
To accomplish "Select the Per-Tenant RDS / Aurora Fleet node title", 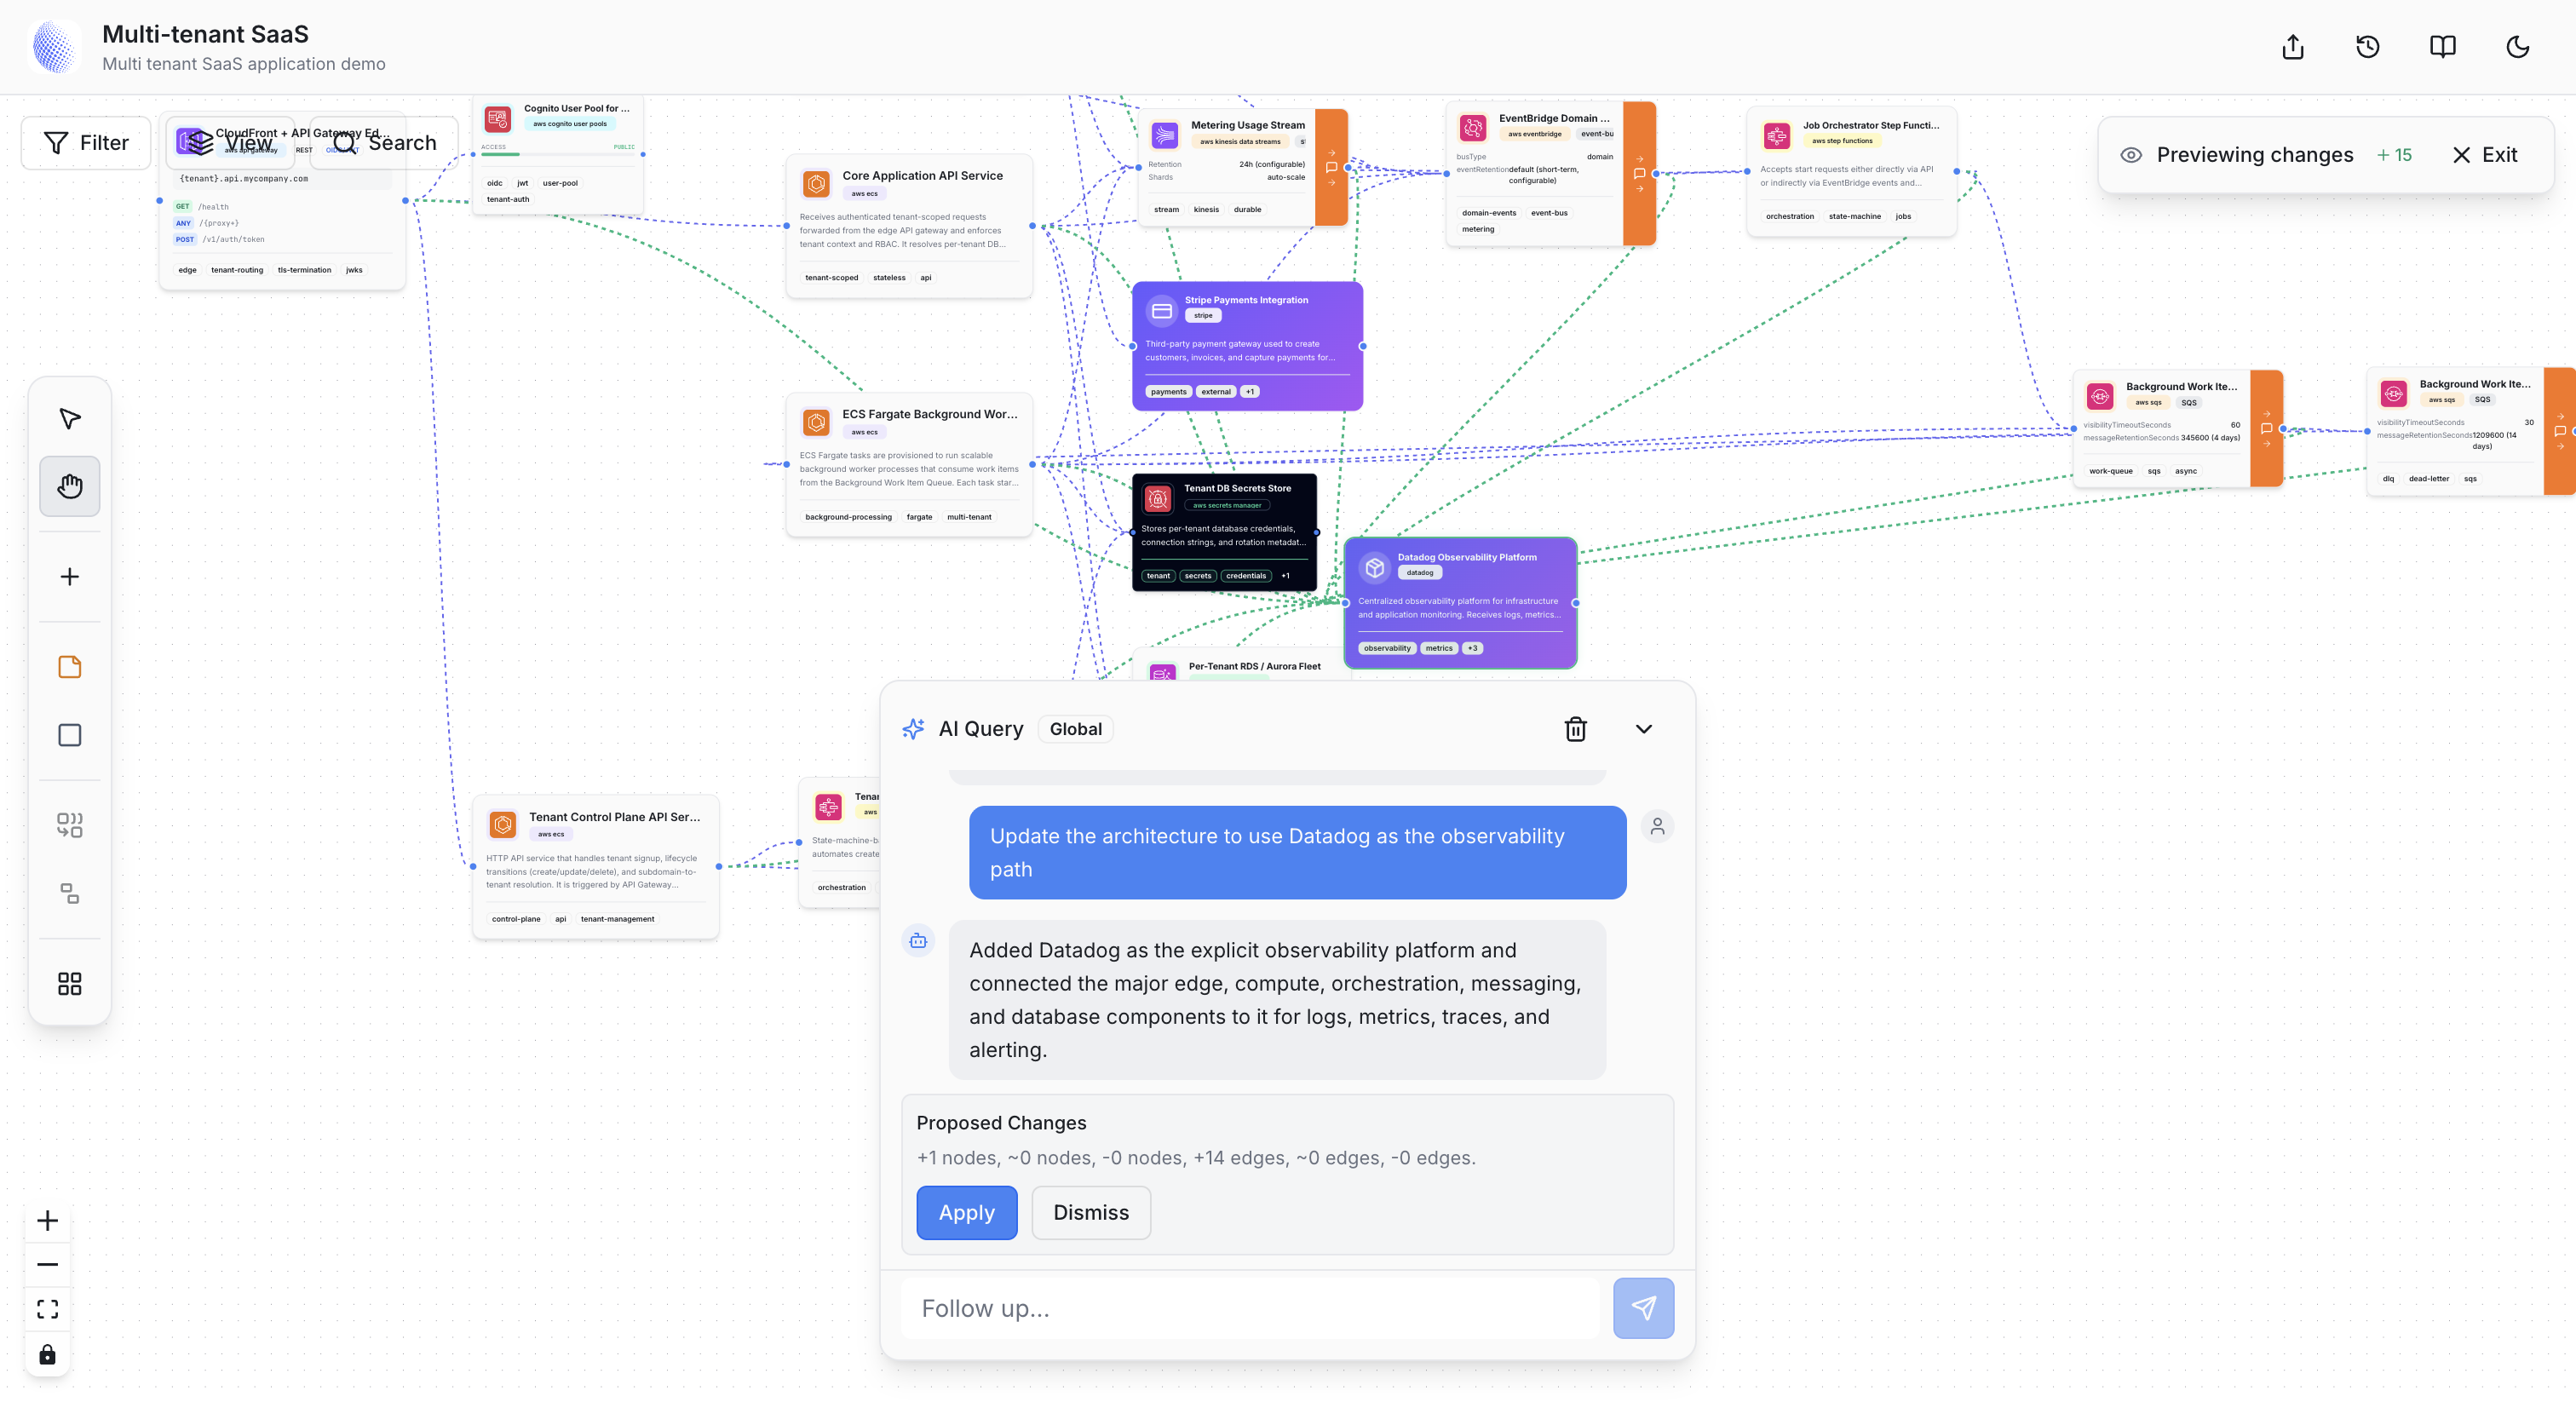I will tap(1254, 666).
